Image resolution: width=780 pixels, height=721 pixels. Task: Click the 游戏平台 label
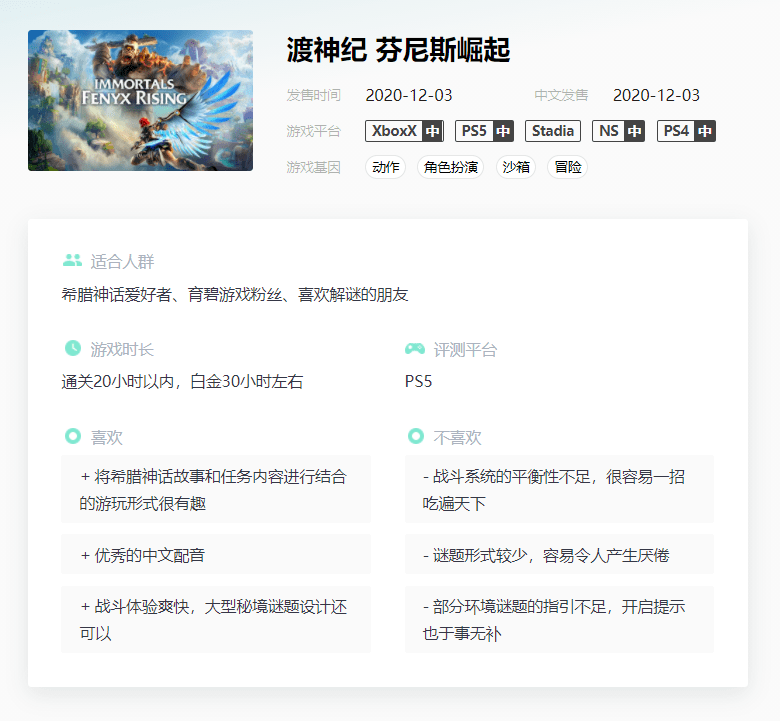pos(313,131)
